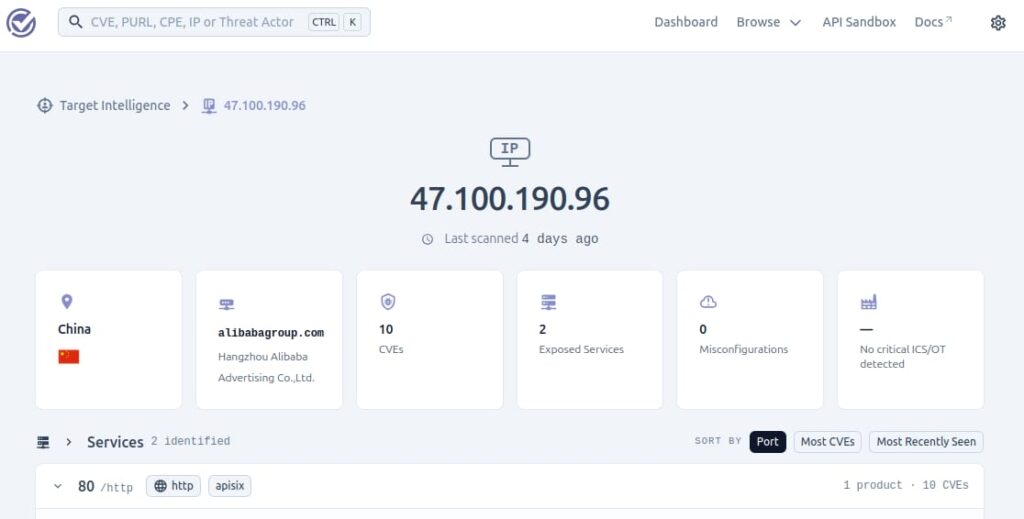Sort services by Most Recently Seen
This screenshot has height=519, width=1024.
926,442
